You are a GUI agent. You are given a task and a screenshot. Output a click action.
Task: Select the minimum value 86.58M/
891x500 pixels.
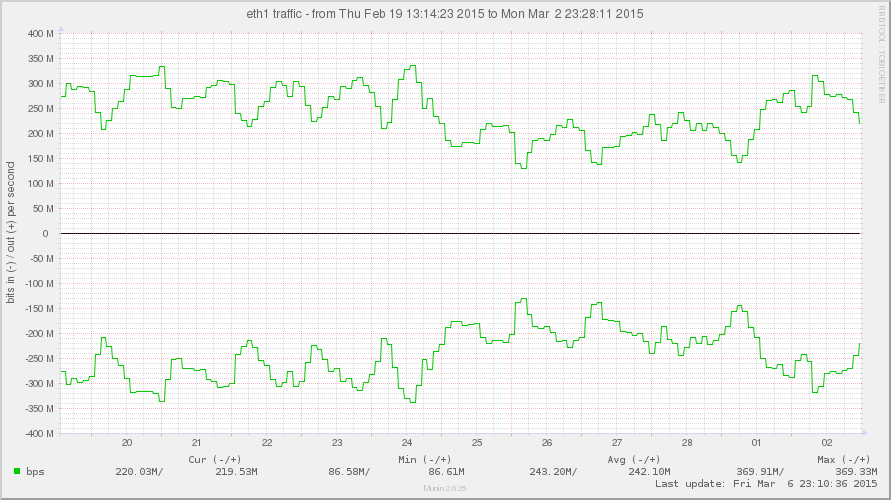(349, 472)
